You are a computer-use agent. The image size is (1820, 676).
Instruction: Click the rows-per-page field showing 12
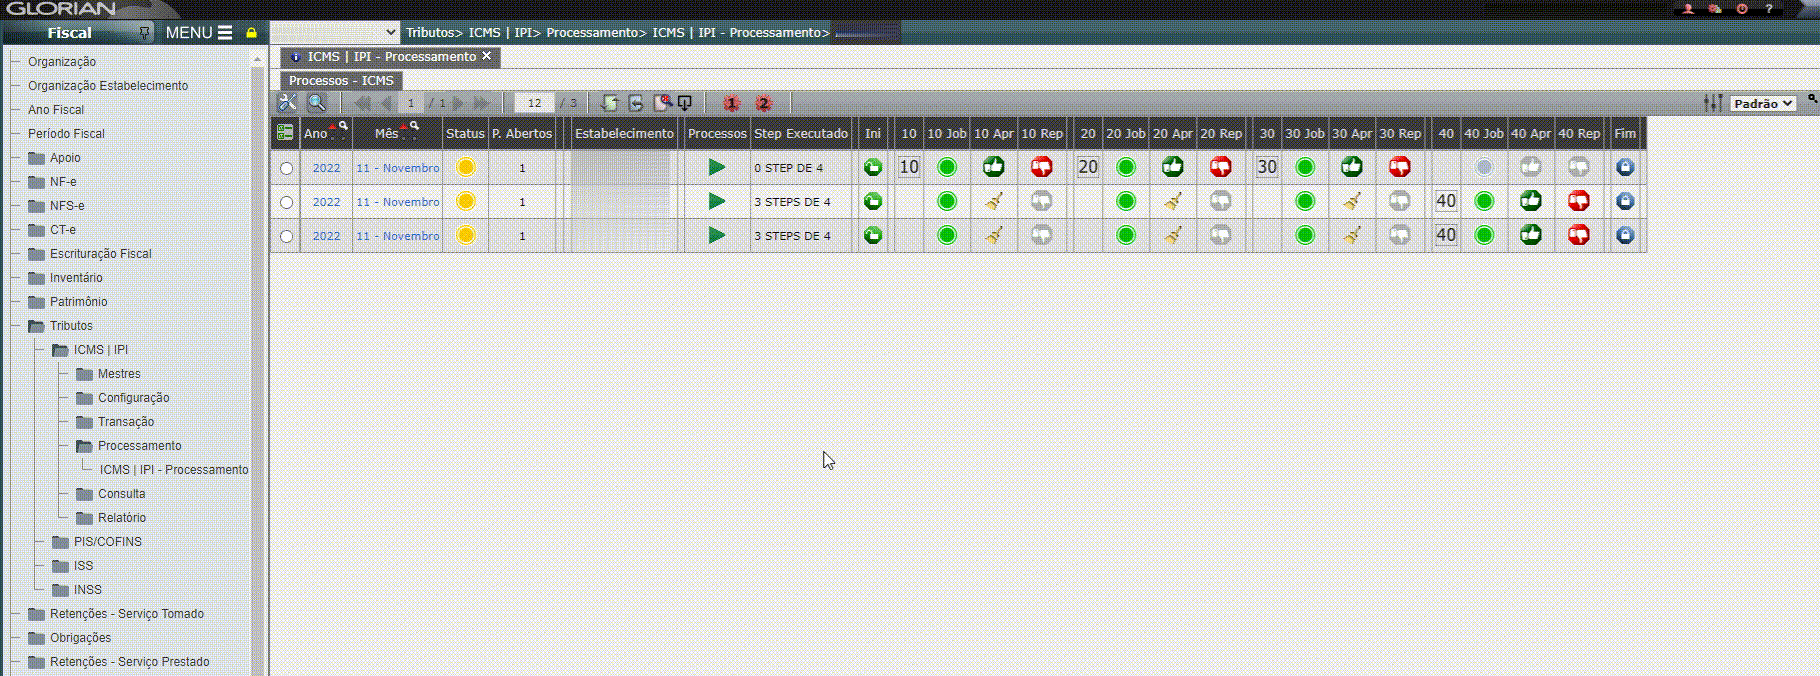(534, 103)
